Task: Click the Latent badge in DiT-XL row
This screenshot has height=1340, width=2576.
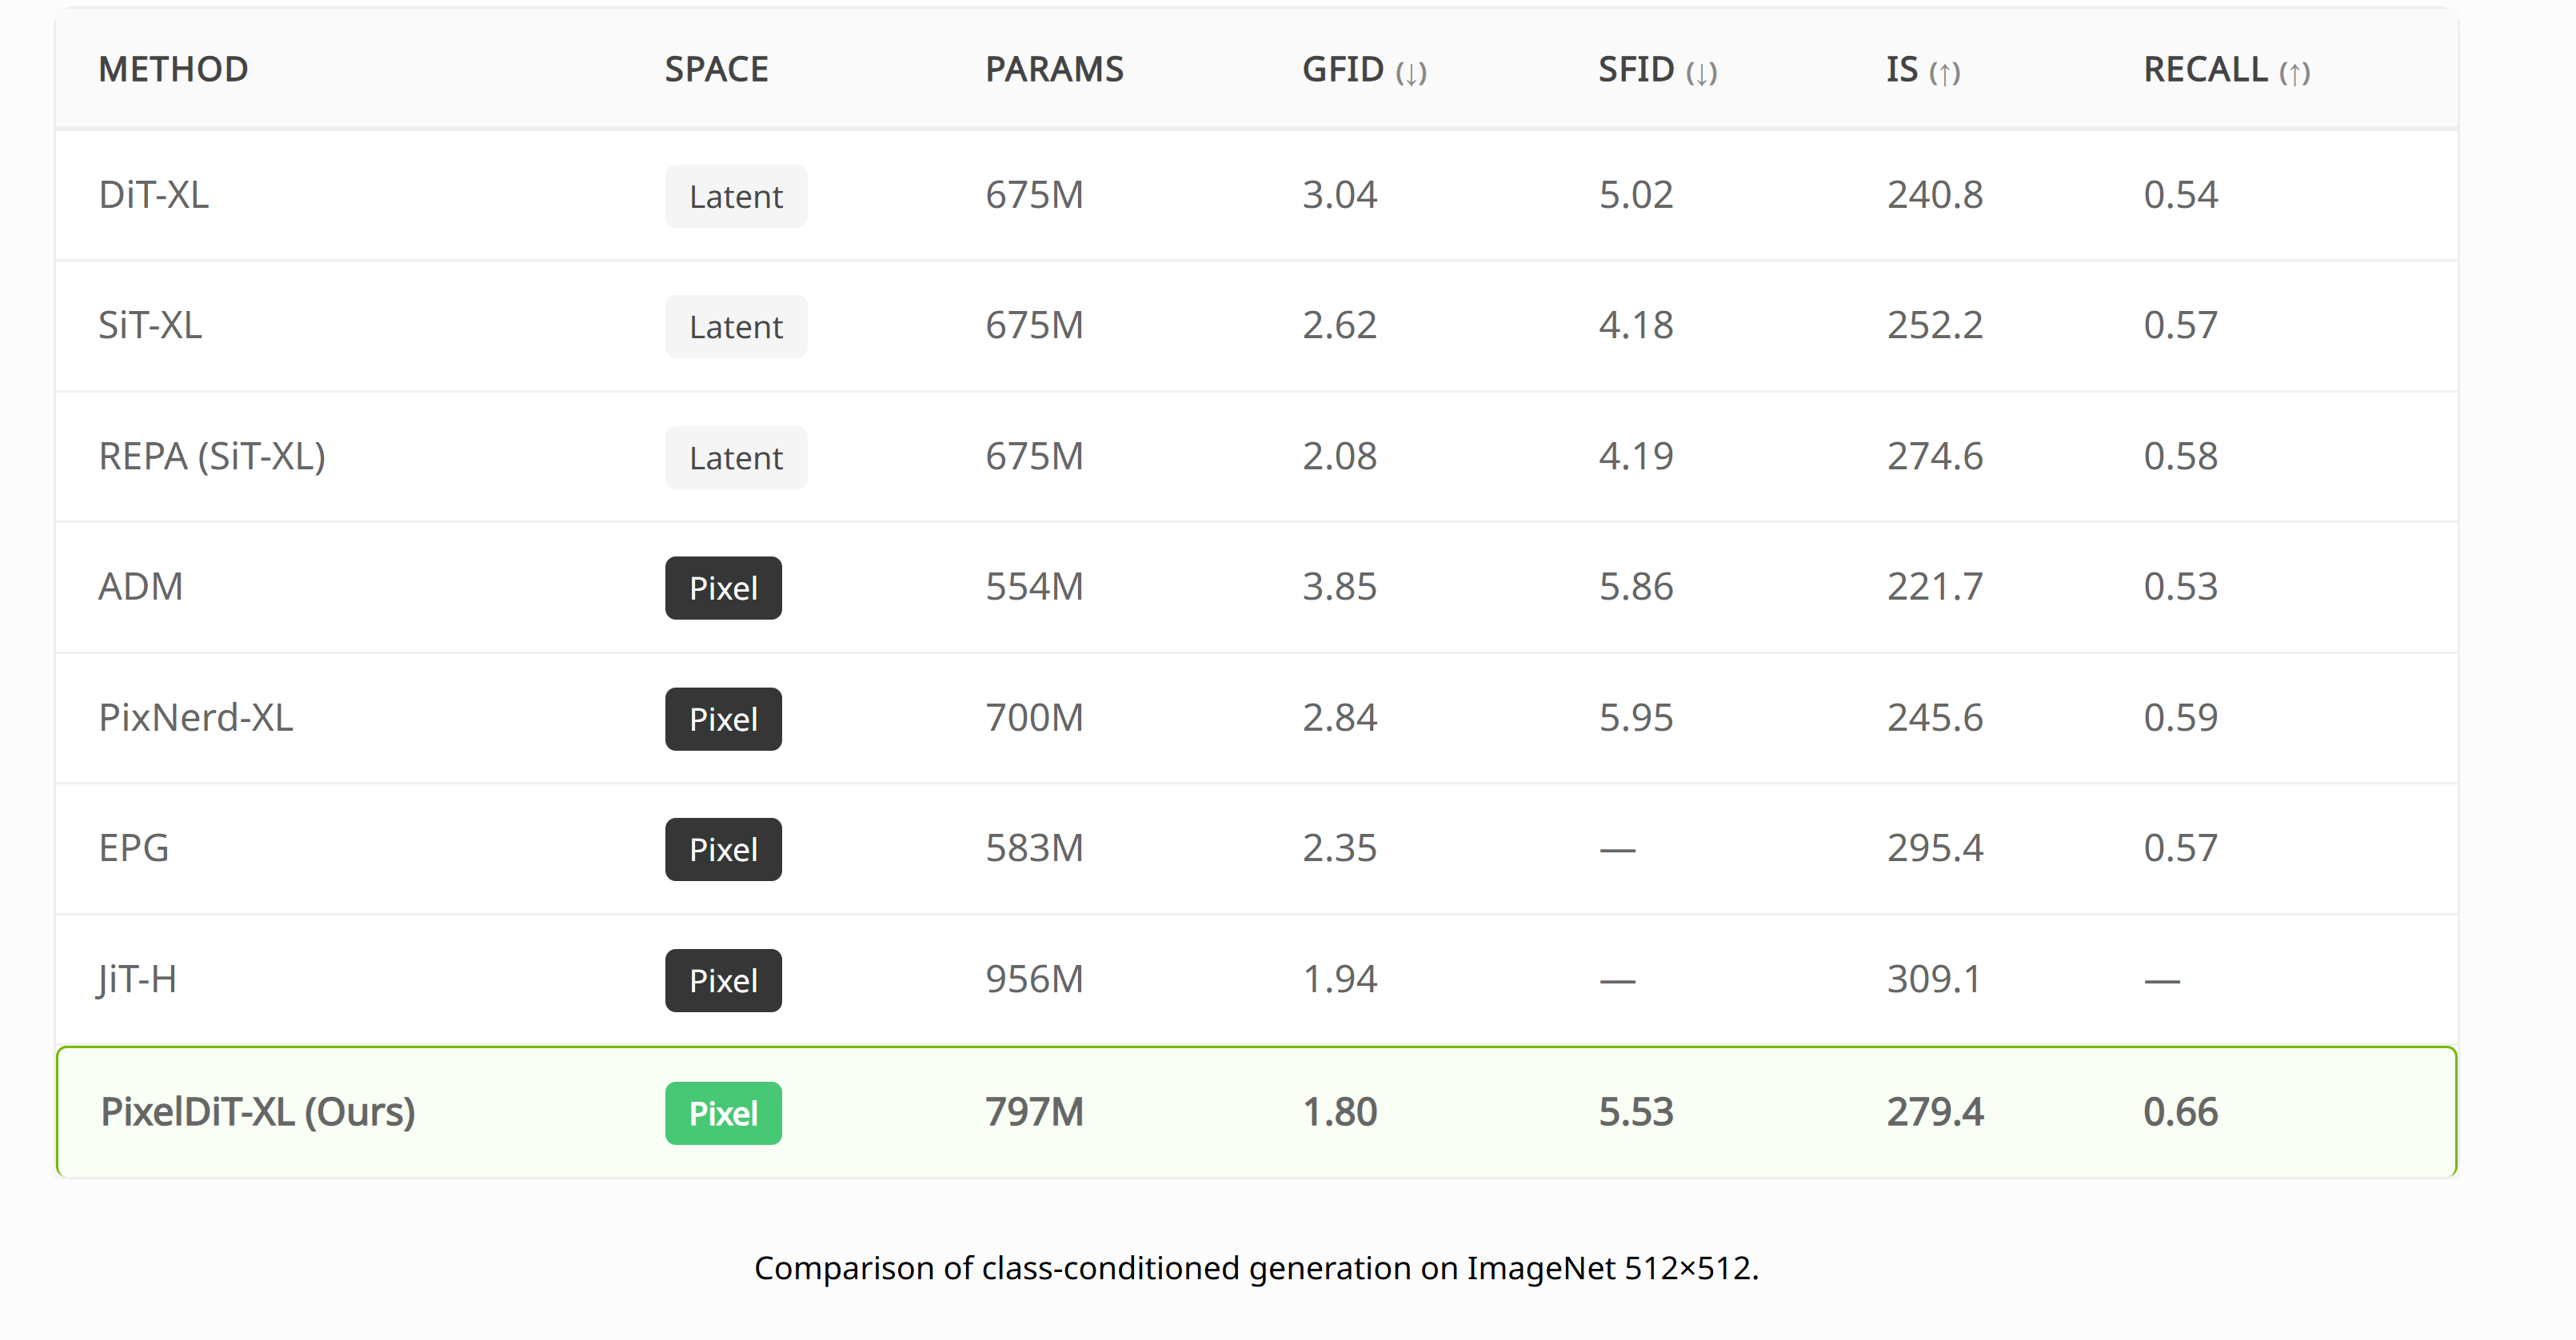Action: point(736,196)
